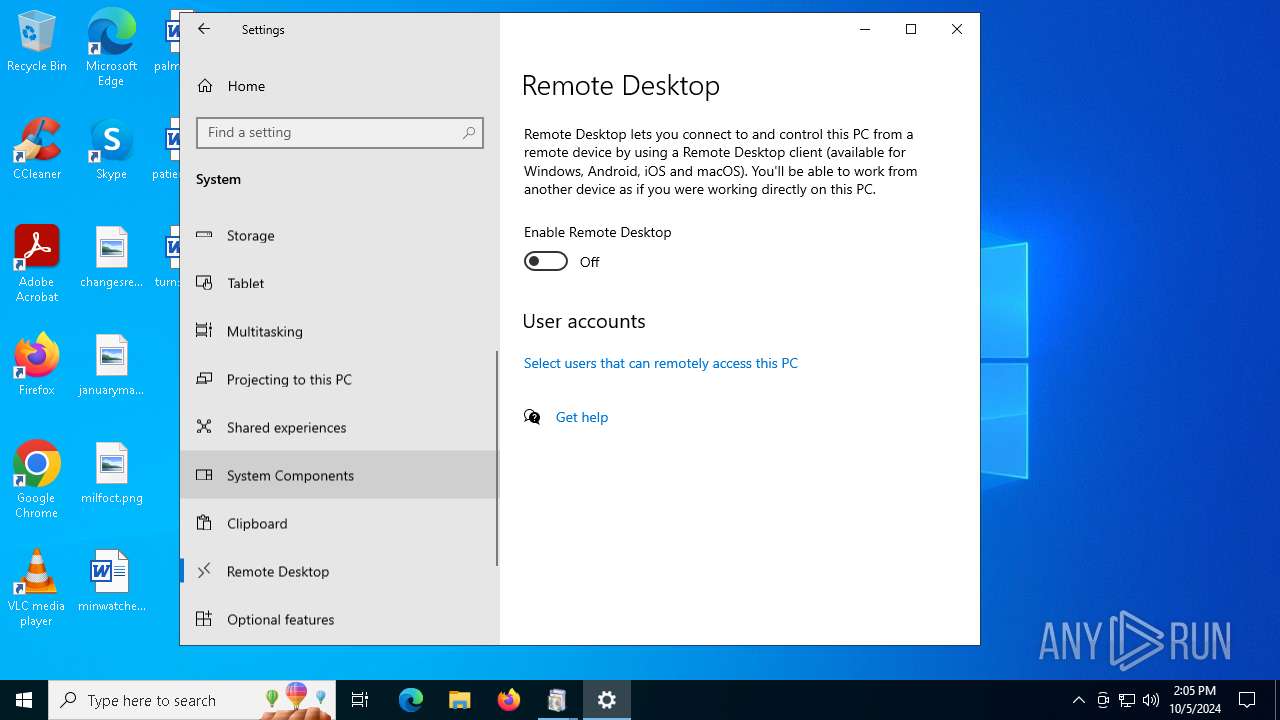Click the Get help chat icon
Image resolution: width=1280 pixels, height=720 pixels.
click(x=532, y=417)
